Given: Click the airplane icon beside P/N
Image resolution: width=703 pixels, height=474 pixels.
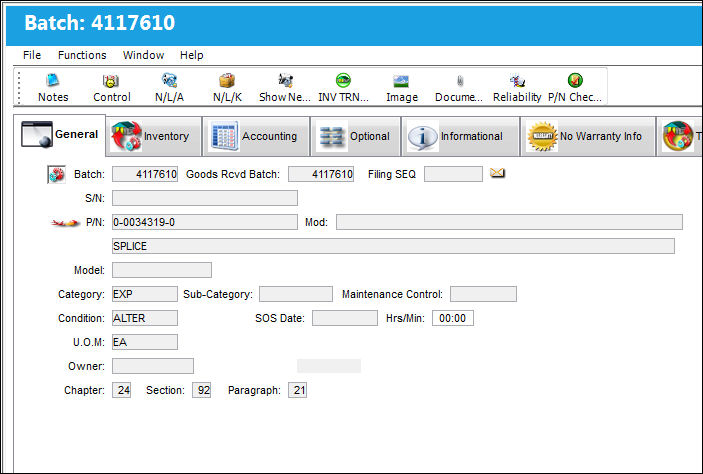Looking at the screenshot, I should (65, 222).
